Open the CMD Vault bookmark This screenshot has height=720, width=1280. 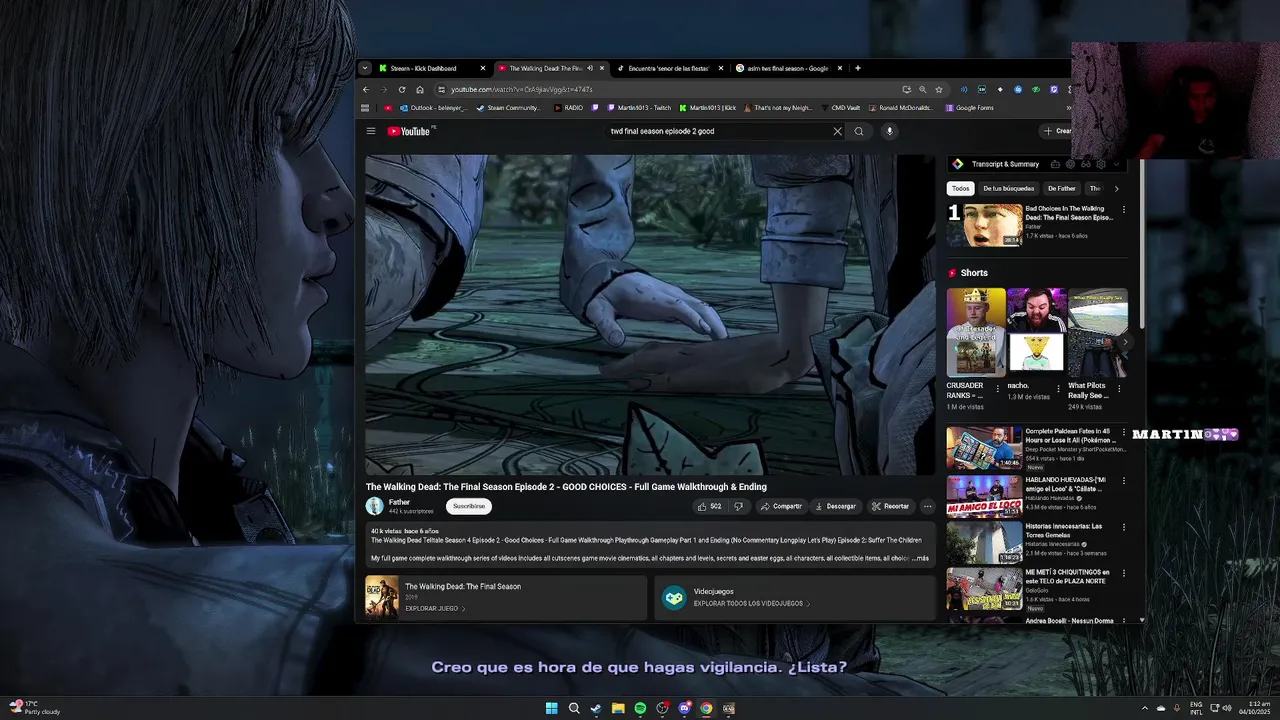(840, 108)
